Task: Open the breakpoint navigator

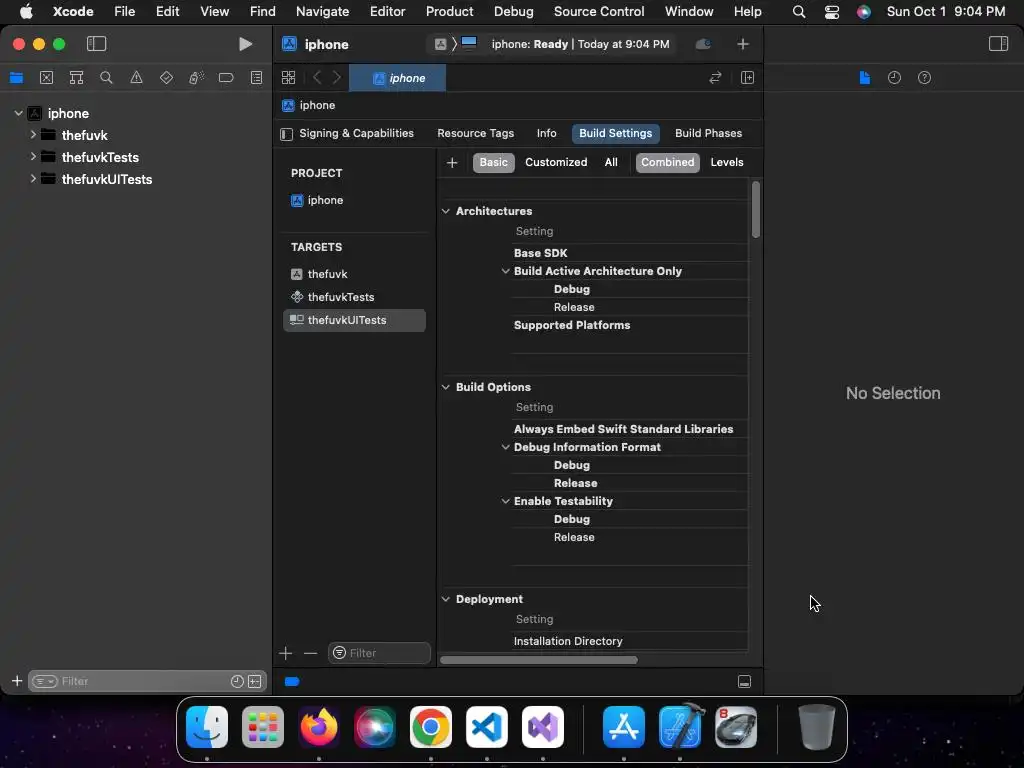Action: 226,78
